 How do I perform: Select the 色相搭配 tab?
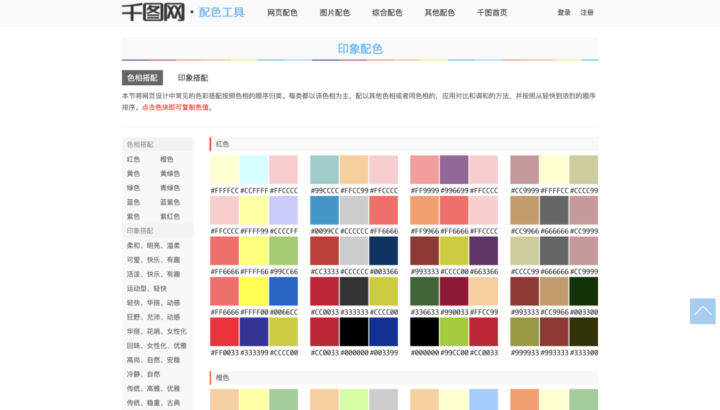(x=142, y=78)
